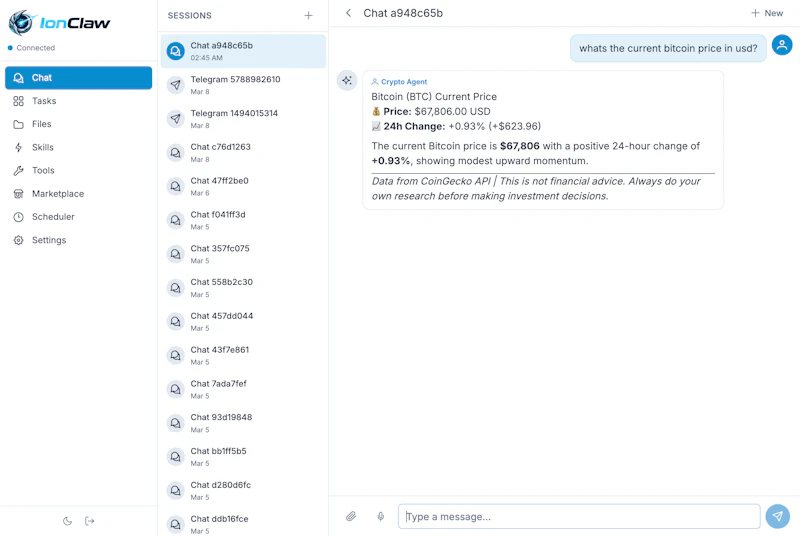Image resolution: width=800 pixels, height=536 pixels.
Task: Open session Chat d280d6fc
Action: pos(243,491)
